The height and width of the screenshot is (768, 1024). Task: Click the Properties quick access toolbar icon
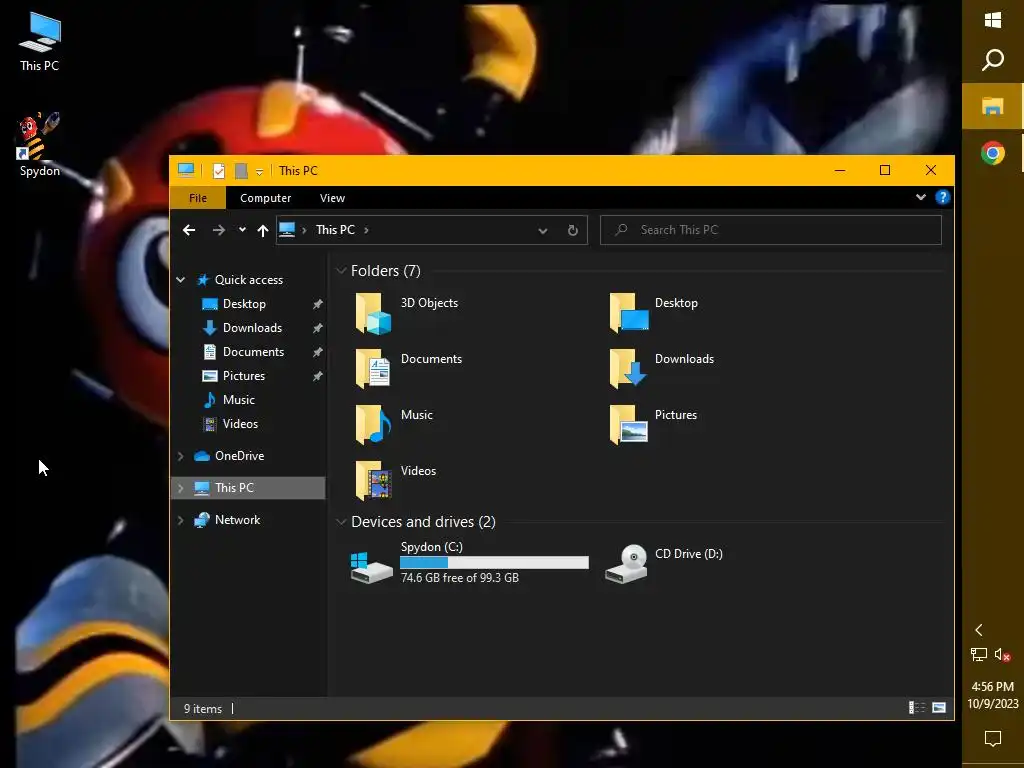tap(219, 171)
